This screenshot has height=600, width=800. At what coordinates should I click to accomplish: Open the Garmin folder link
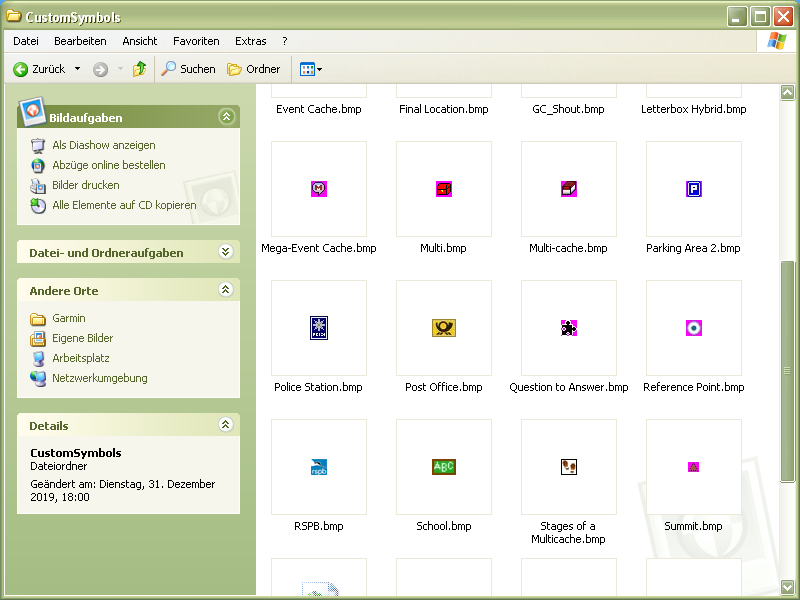pos(68,318)
